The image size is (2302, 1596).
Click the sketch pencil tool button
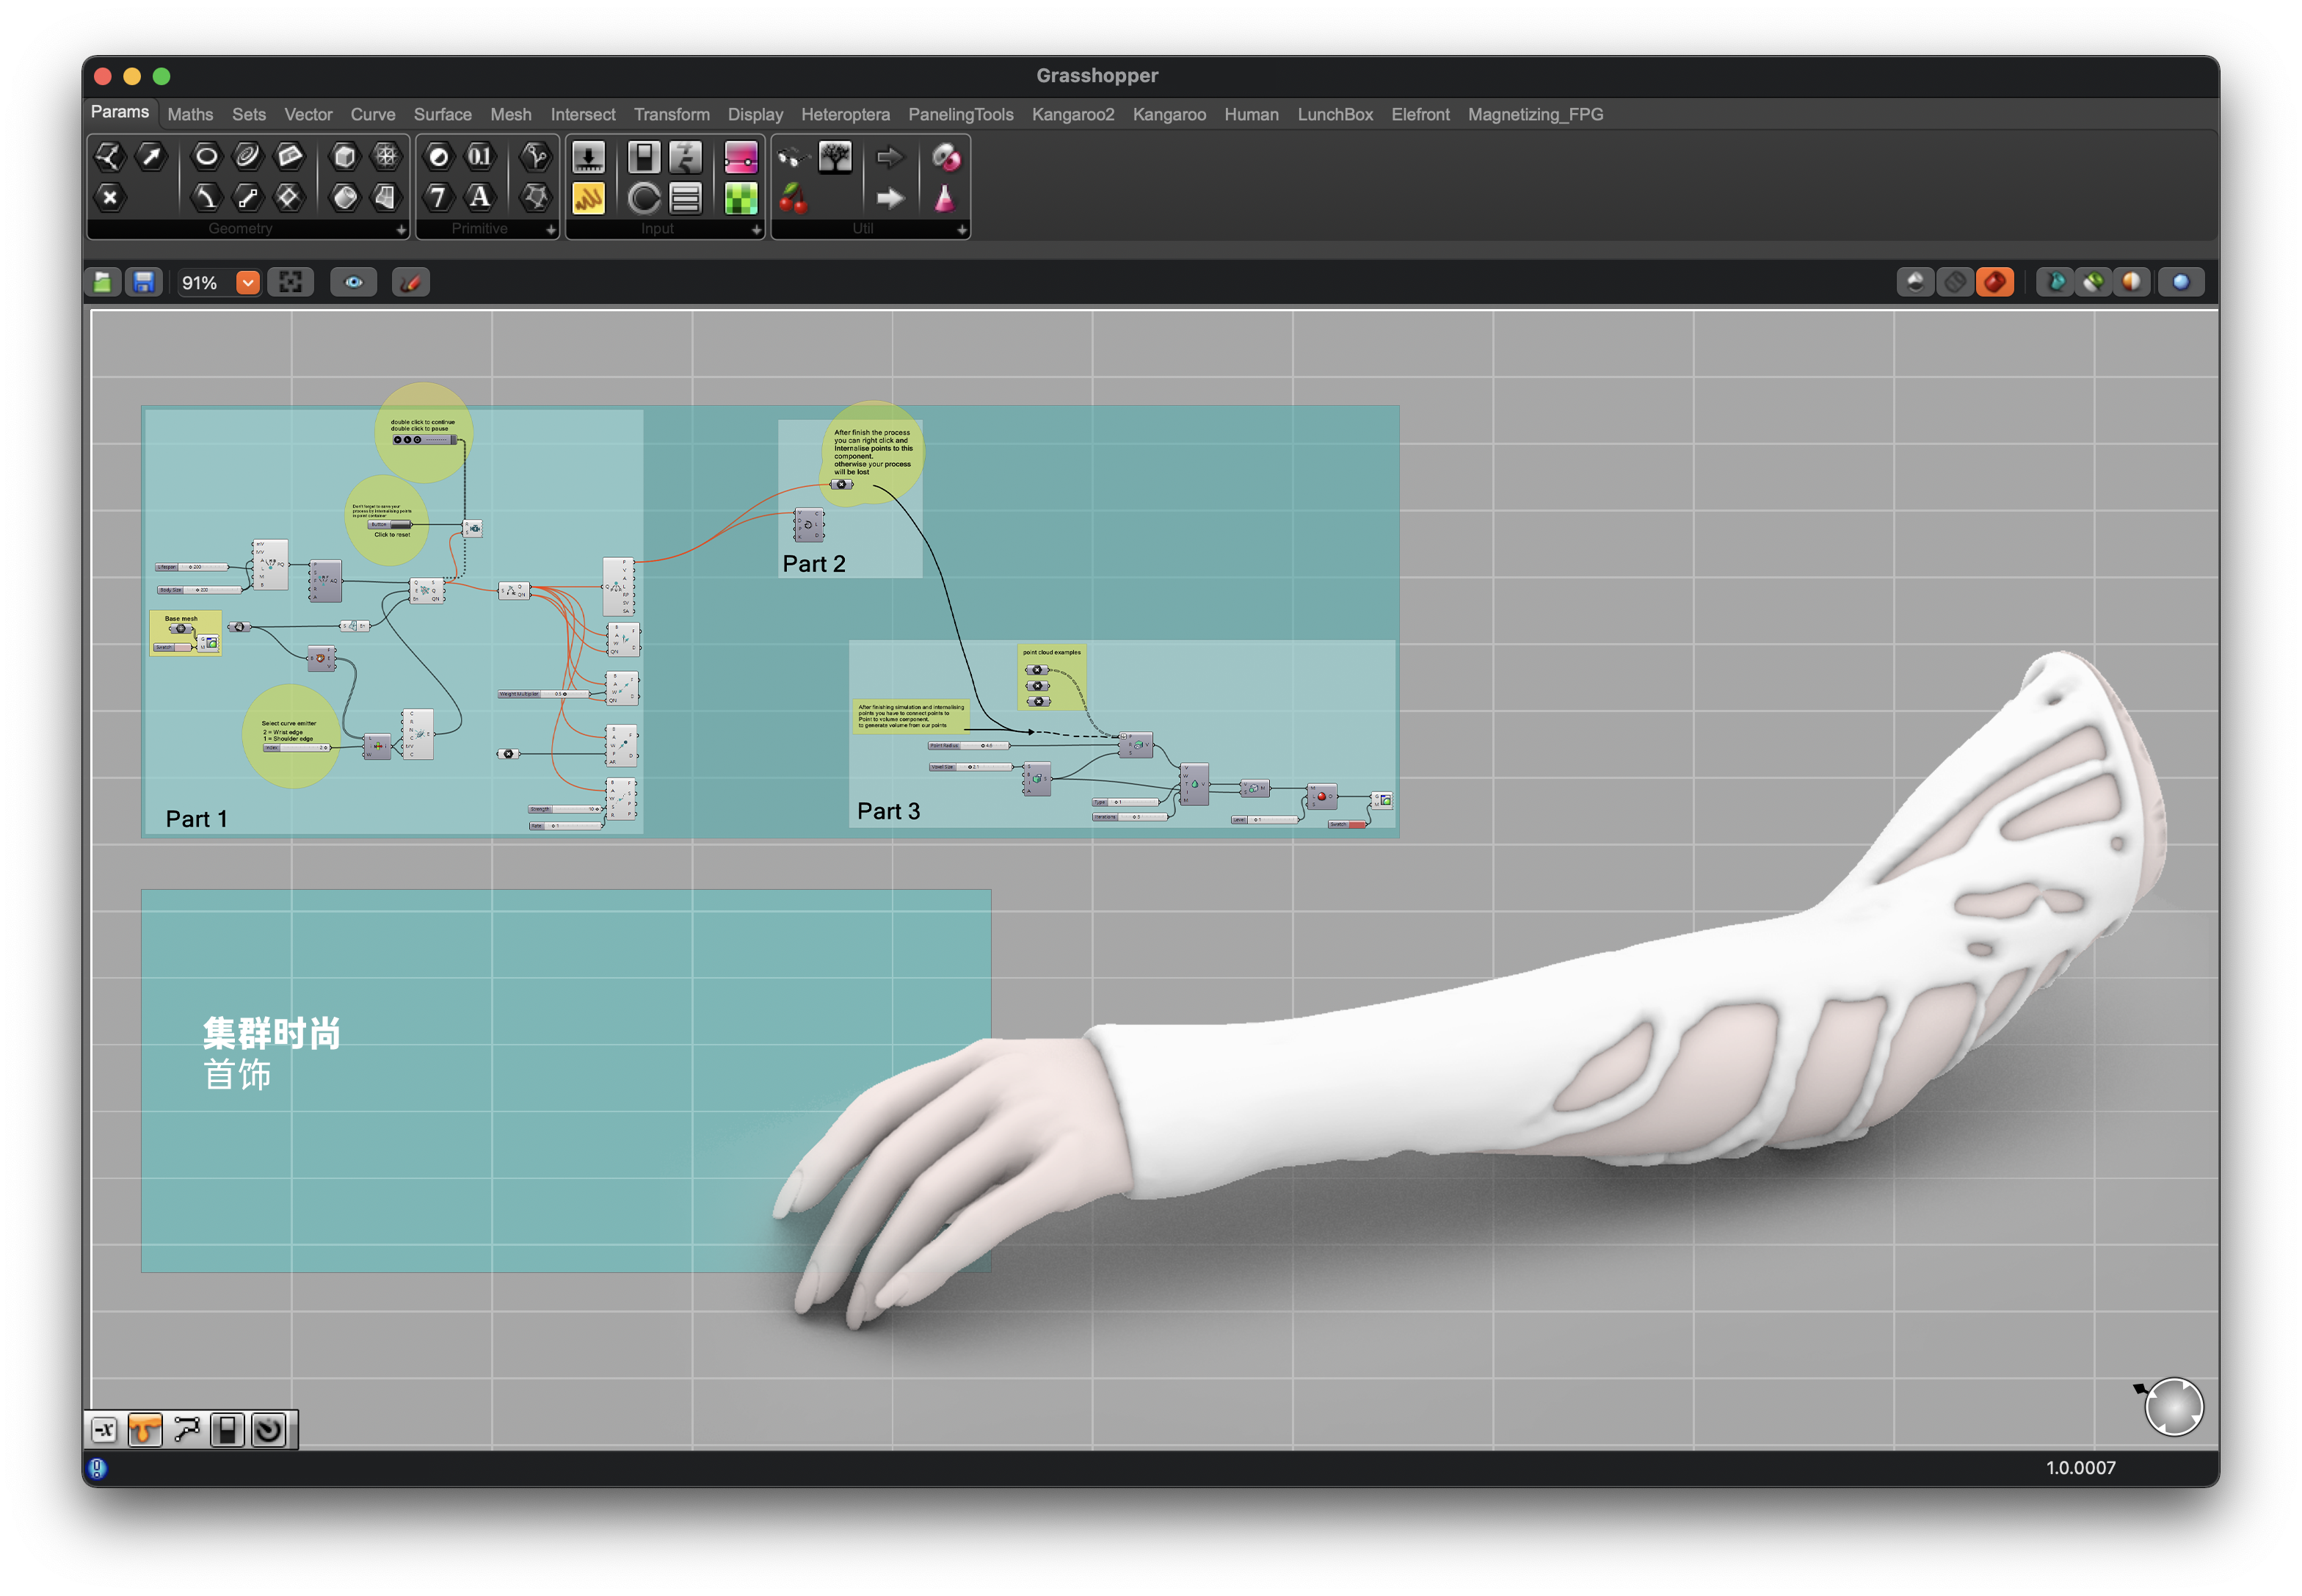pos(410,283)
